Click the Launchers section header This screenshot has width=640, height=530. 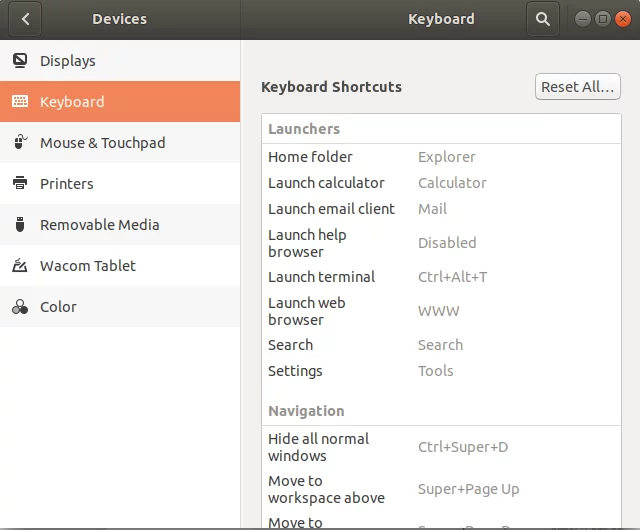coord(304,129)
